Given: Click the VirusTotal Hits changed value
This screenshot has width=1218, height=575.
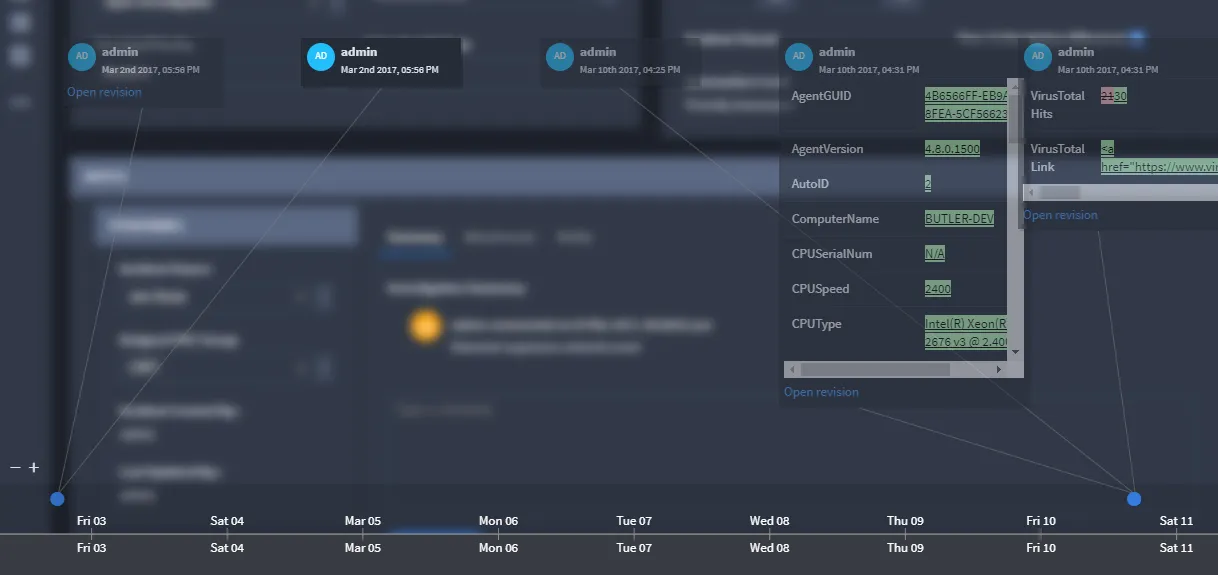Looking at the screenshot, I should tap(1114, 96).
